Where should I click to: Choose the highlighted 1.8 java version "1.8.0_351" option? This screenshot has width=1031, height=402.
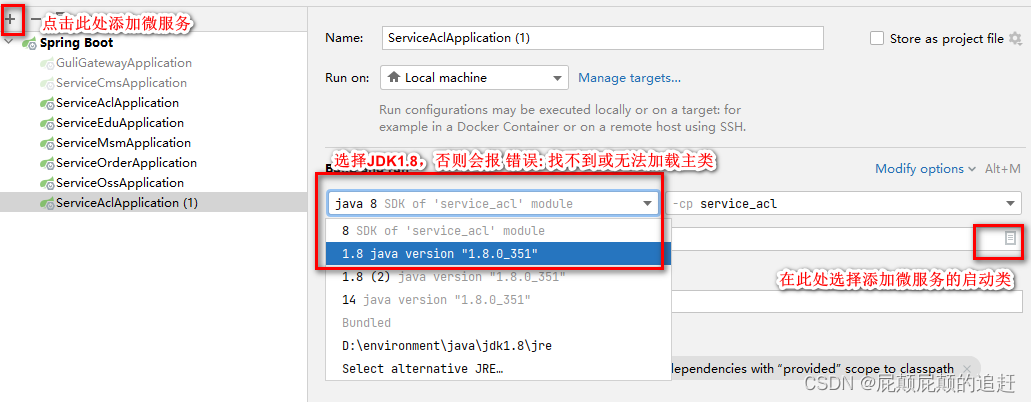498,253
